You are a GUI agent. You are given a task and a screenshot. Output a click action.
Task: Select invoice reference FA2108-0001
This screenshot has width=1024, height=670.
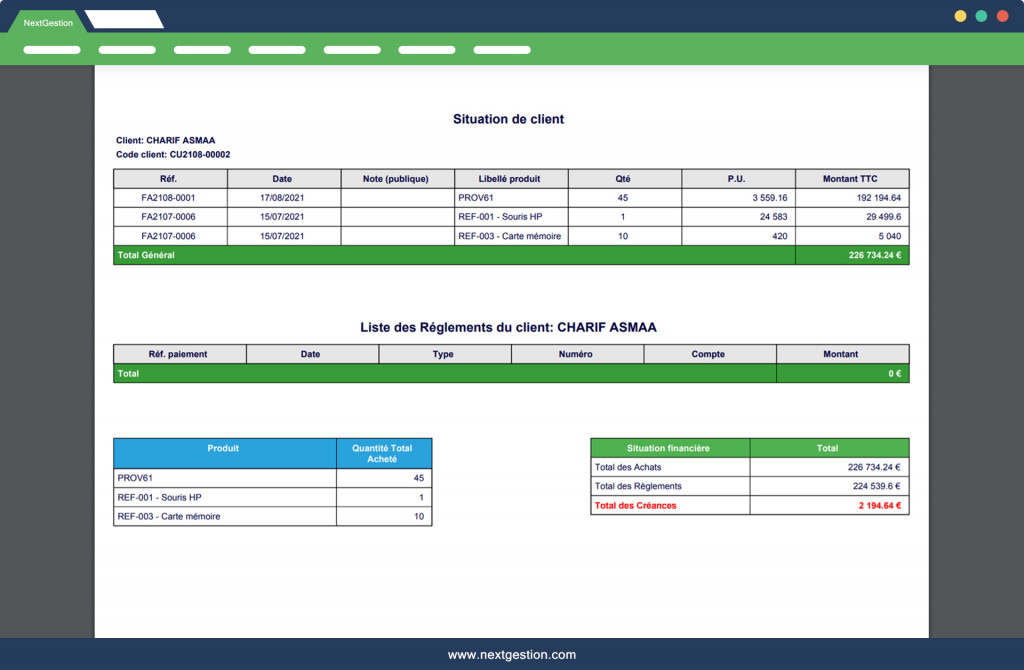168,198
